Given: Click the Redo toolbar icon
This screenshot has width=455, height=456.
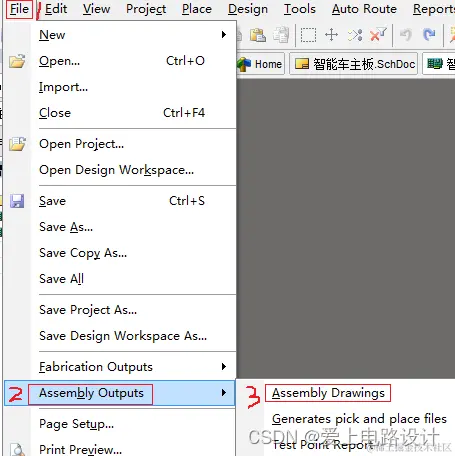Looking at the screenshot, I should pos(429,35).
